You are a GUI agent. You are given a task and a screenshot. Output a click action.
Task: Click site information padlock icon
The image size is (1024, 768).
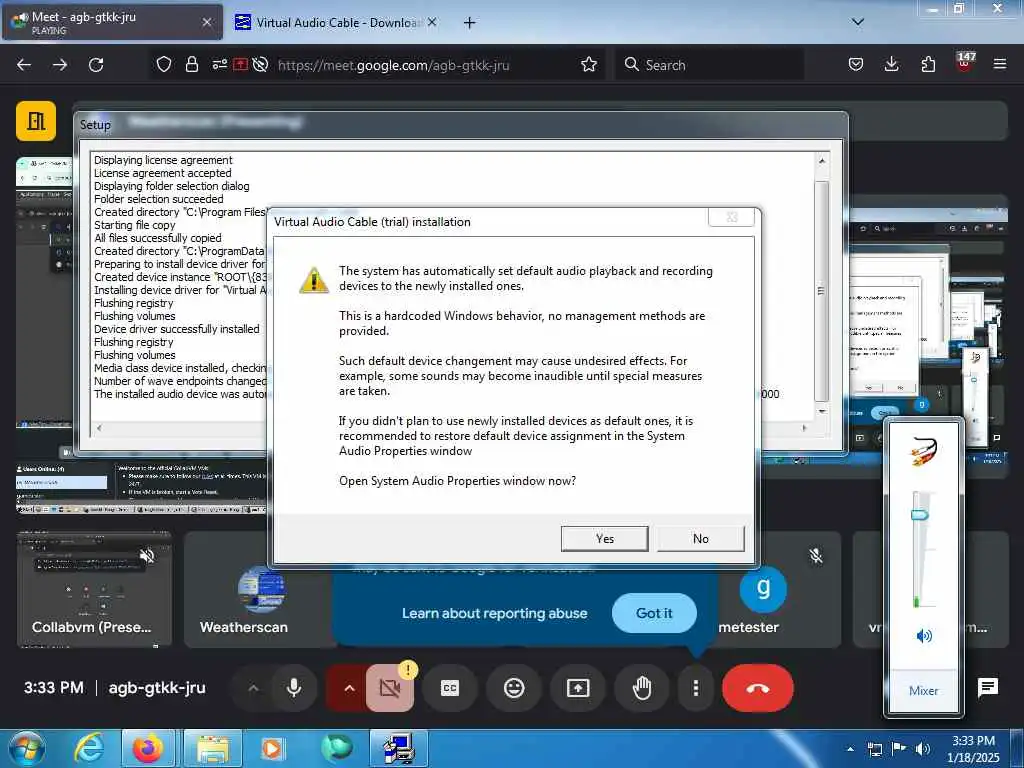(x=191, y=64)
